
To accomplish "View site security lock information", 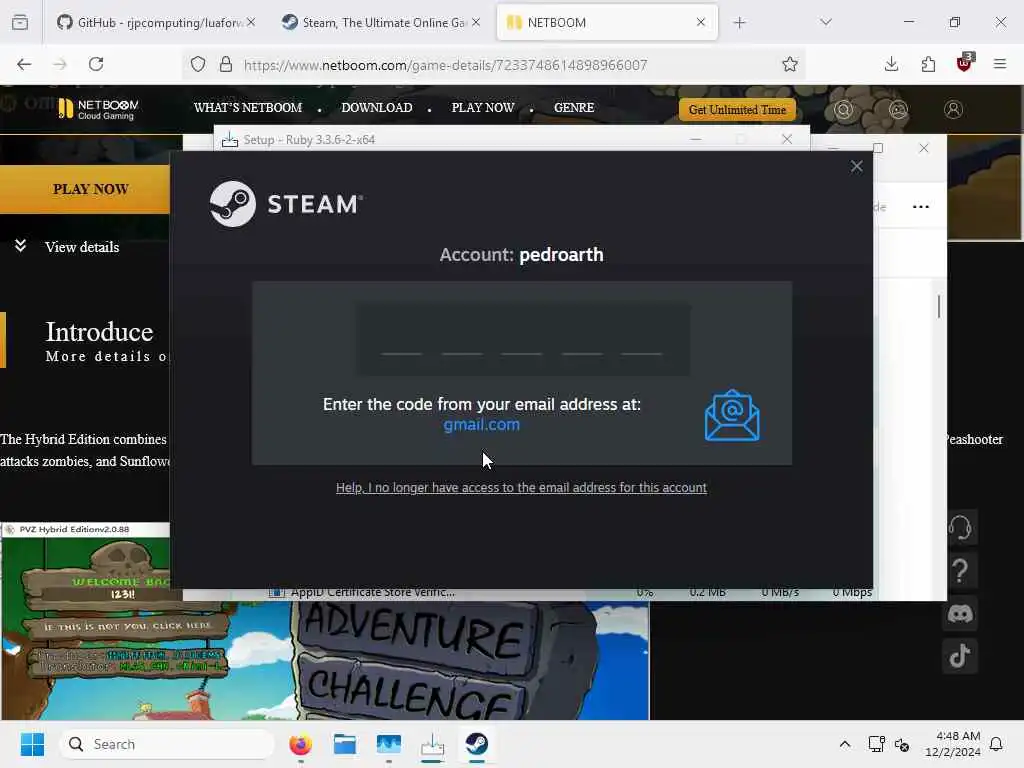I will tap(226, 64).
